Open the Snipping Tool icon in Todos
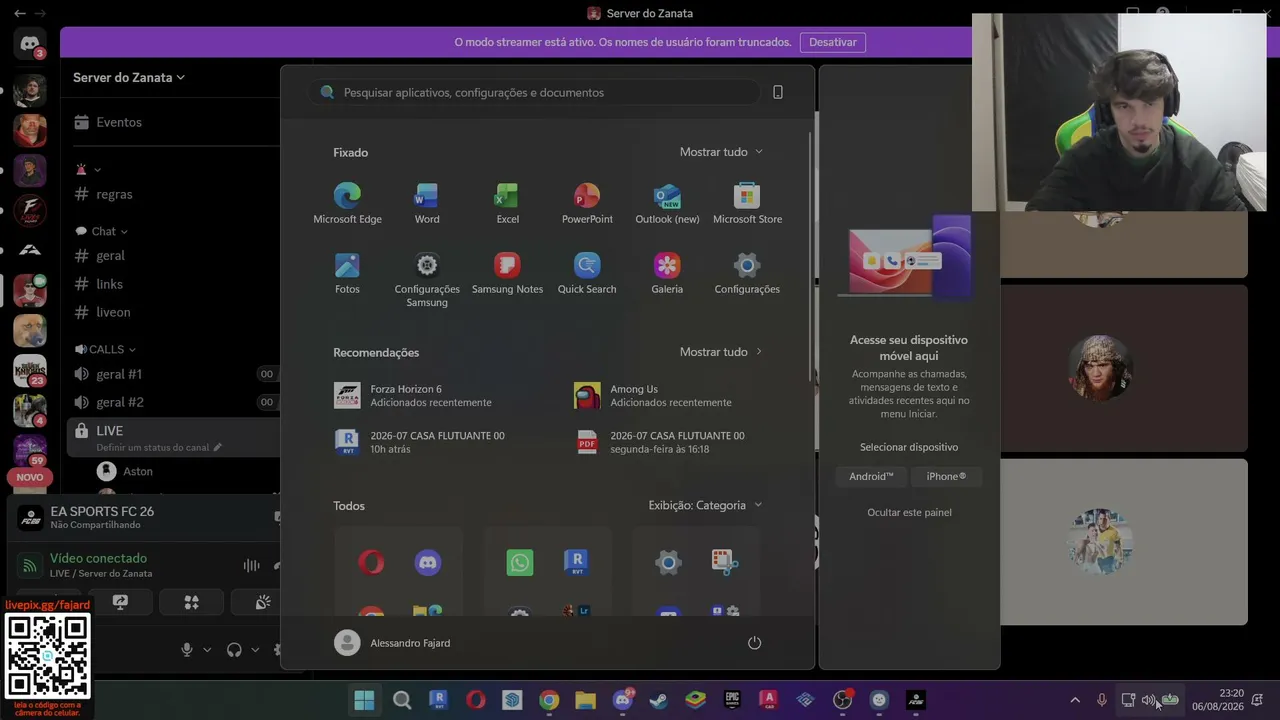 725,563
